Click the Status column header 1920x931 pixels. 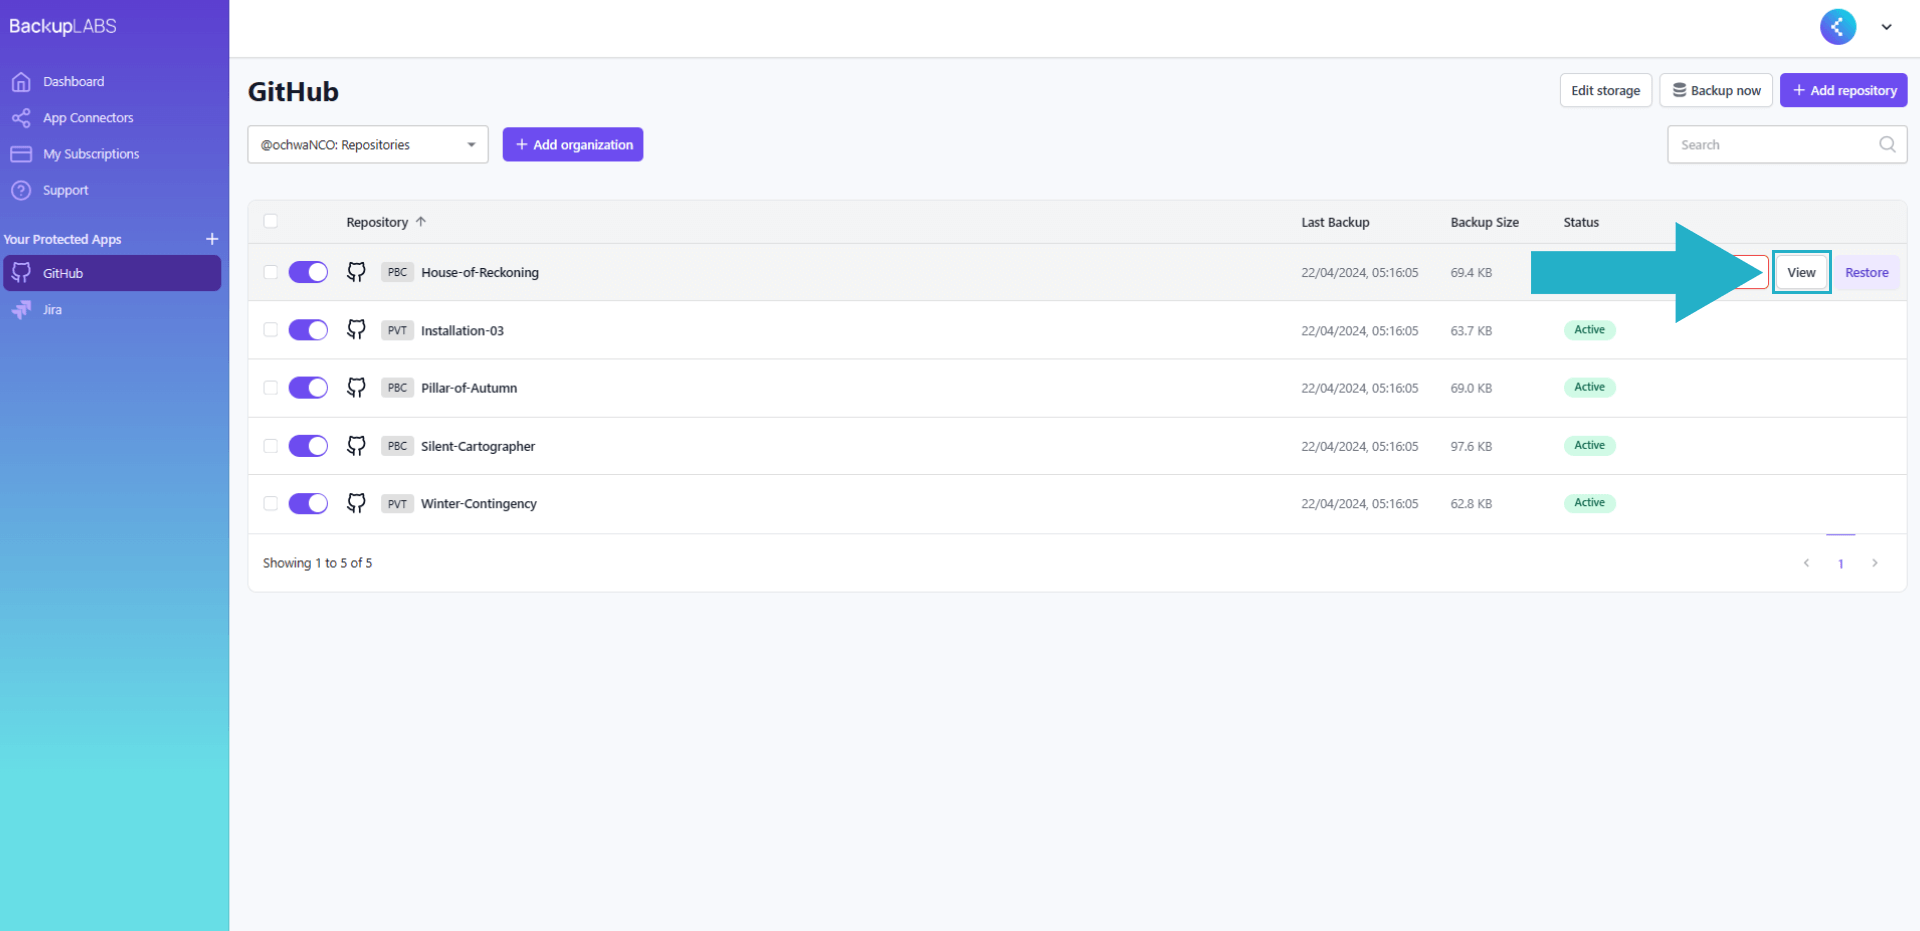(1581, 222)
